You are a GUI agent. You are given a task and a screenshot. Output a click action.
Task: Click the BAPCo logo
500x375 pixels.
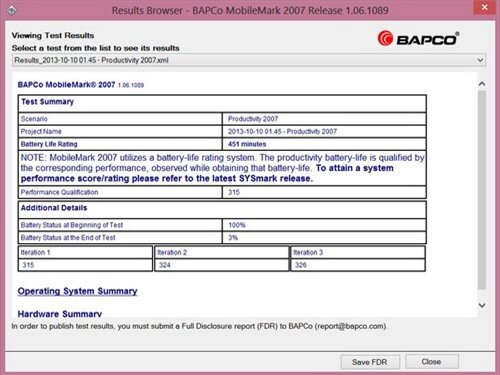coord(418,39)
